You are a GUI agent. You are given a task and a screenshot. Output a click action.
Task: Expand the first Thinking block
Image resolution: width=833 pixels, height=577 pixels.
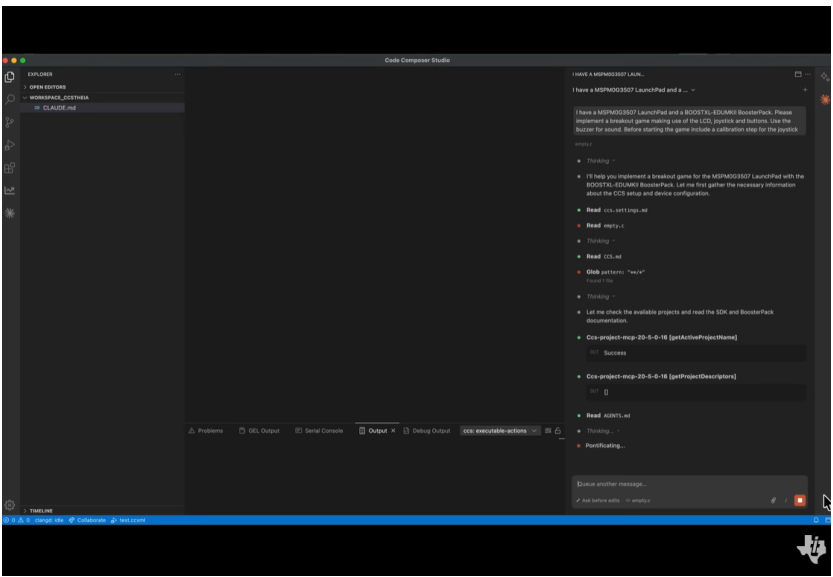click(x=601, y=160)
